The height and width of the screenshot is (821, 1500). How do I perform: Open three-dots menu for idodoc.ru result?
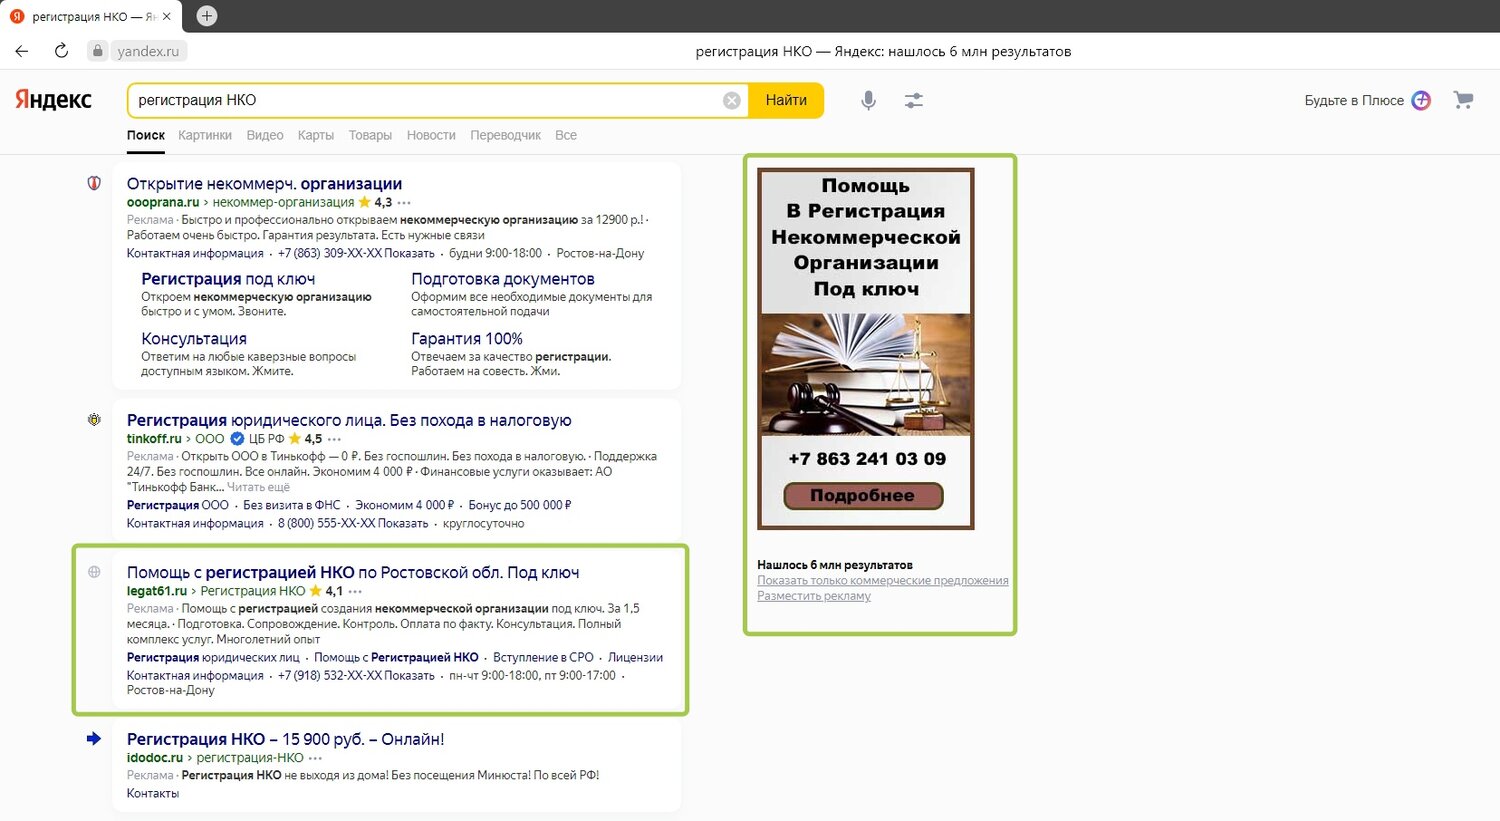tap(315, 758)
